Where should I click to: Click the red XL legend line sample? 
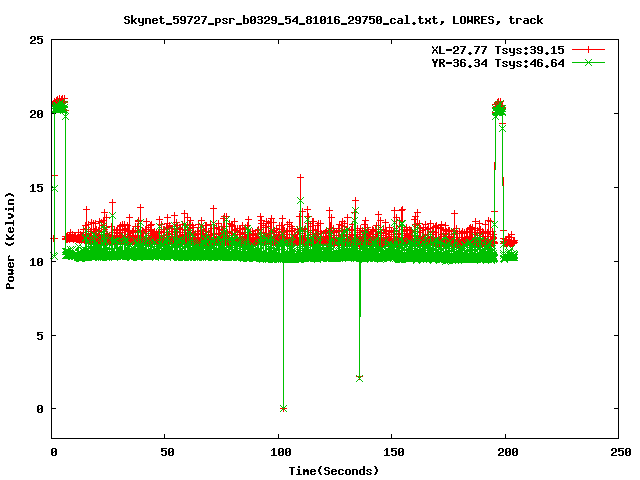(588, 50)
